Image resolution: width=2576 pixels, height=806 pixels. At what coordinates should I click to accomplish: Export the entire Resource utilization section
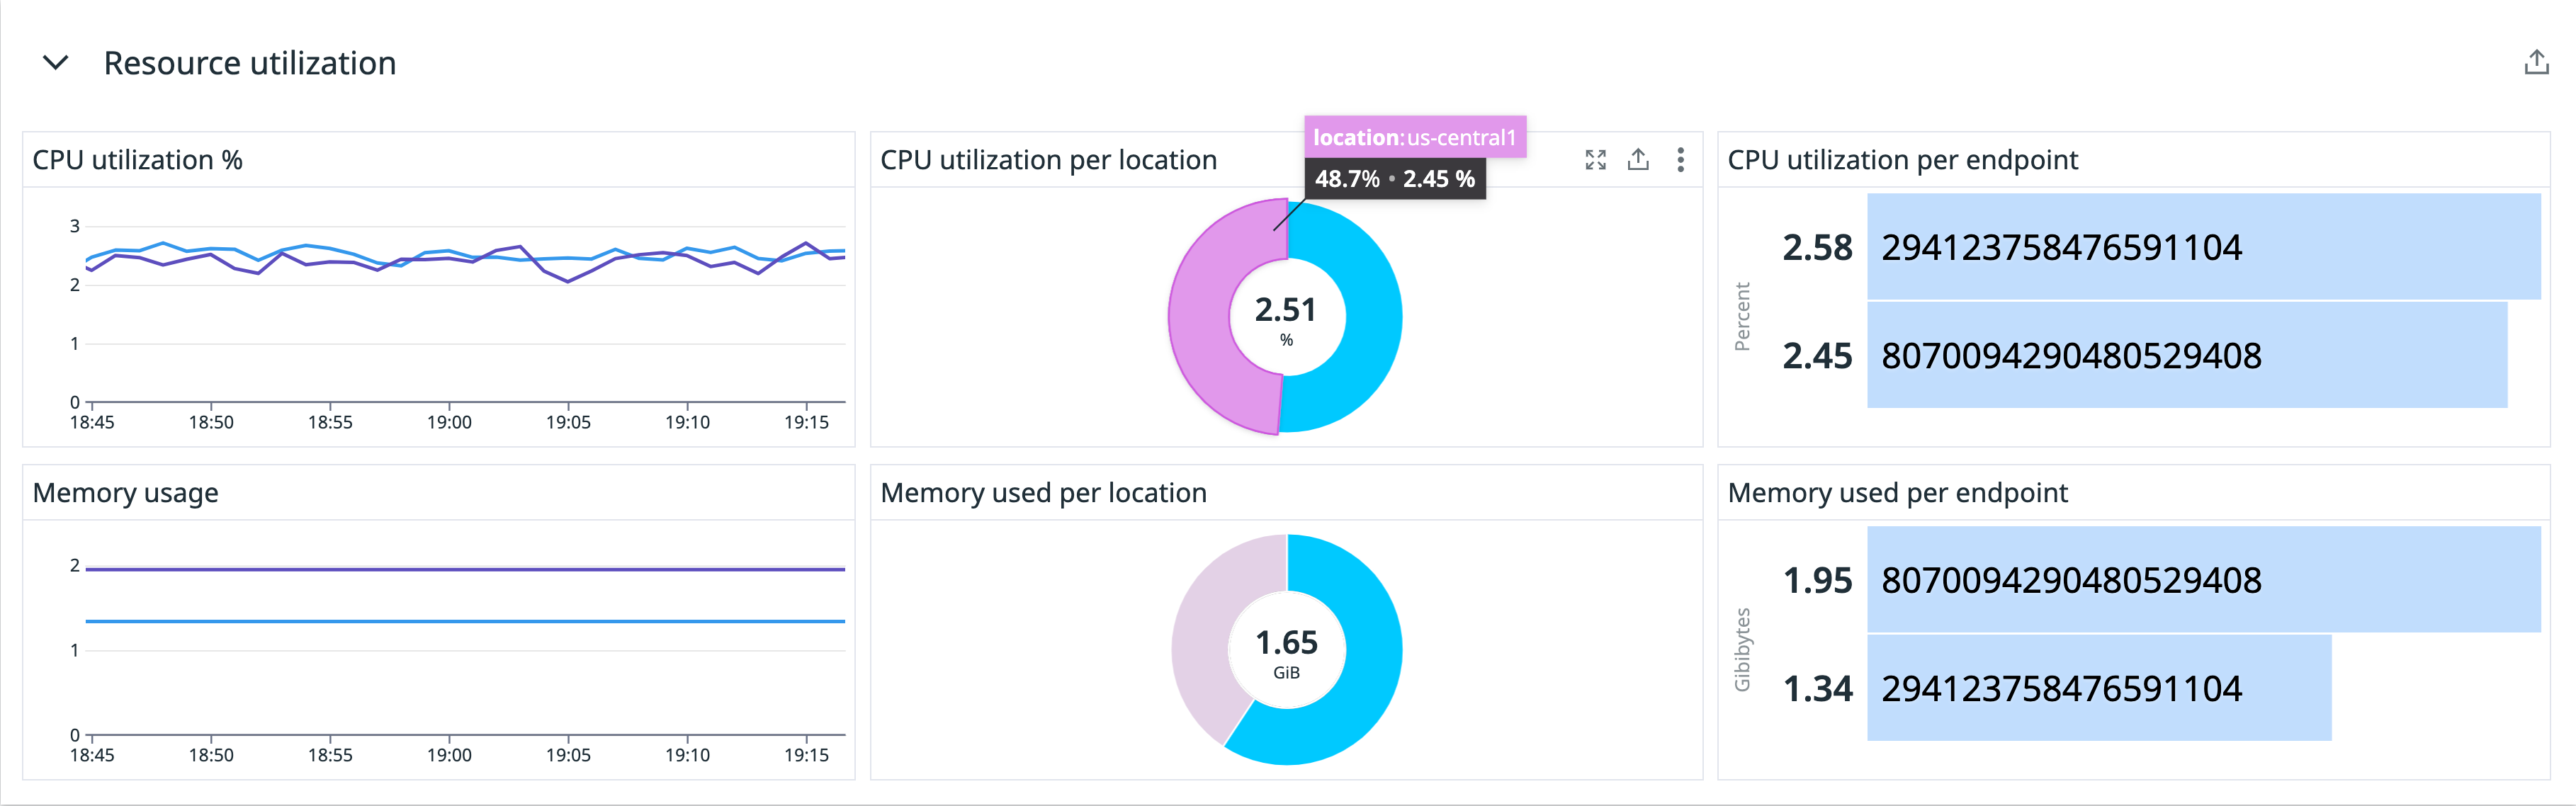[x=2537, y=62]
